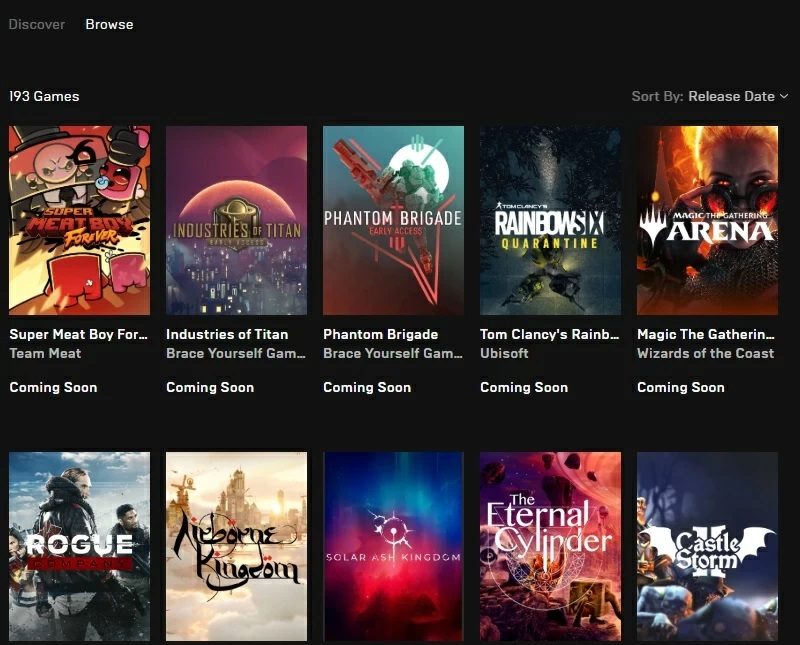Open the CastleStorm II cover art
Screen dimensions: 800x645
coord(708,547)
